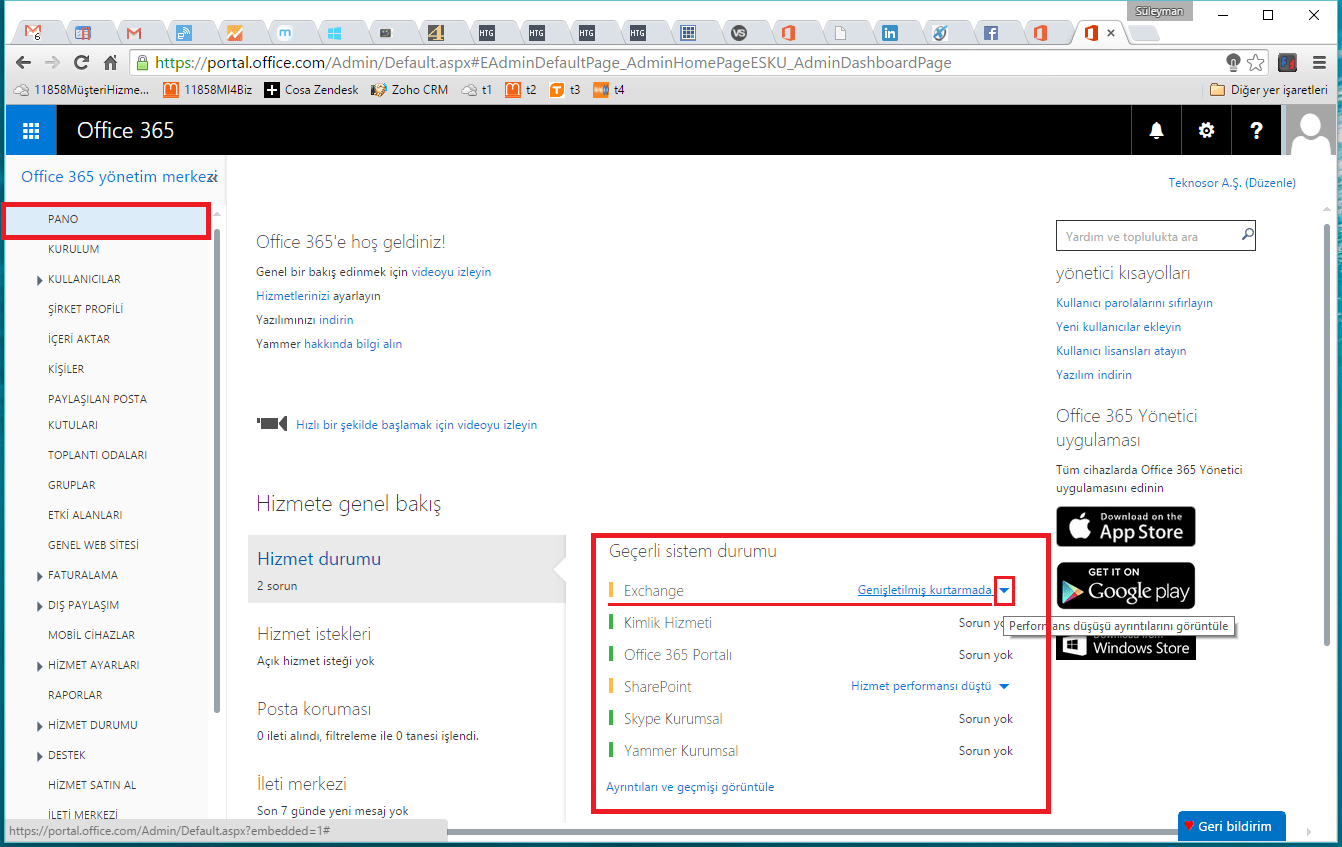Open Ayrıntıları ve geçmişi görüntüle link

688,786
